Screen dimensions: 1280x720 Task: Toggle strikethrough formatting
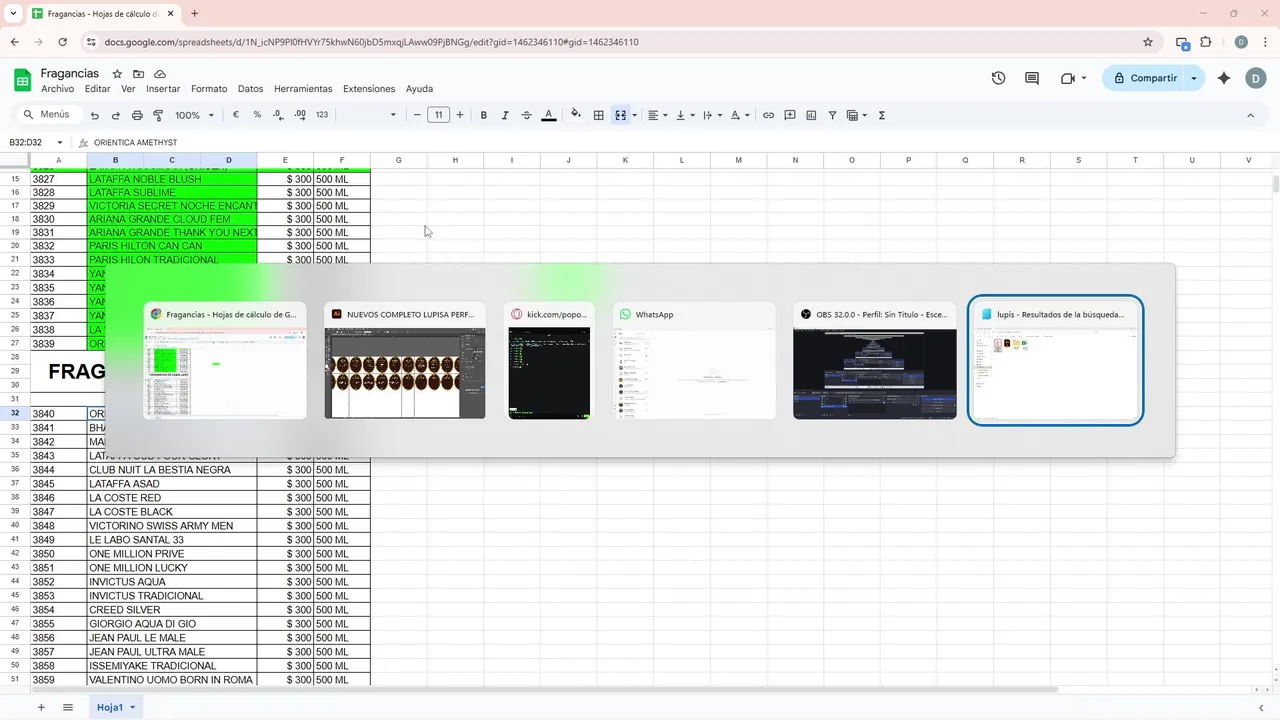(527, 115)
